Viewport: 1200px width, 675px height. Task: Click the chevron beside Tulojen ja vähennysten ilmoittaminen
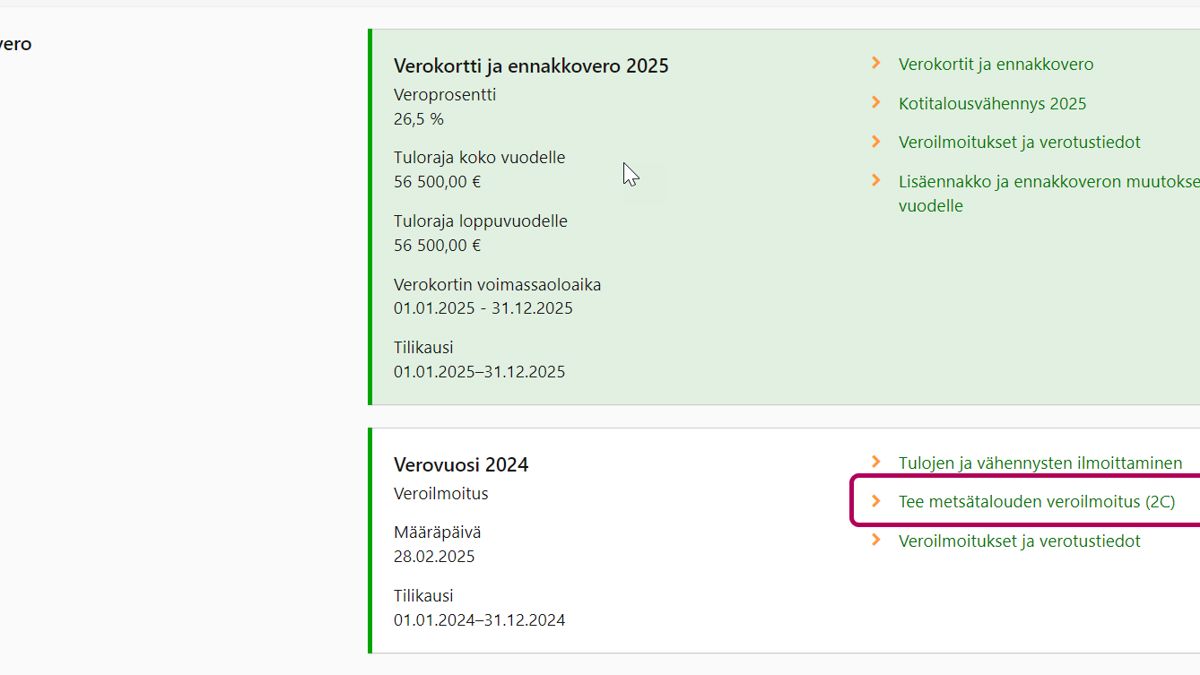876,463
